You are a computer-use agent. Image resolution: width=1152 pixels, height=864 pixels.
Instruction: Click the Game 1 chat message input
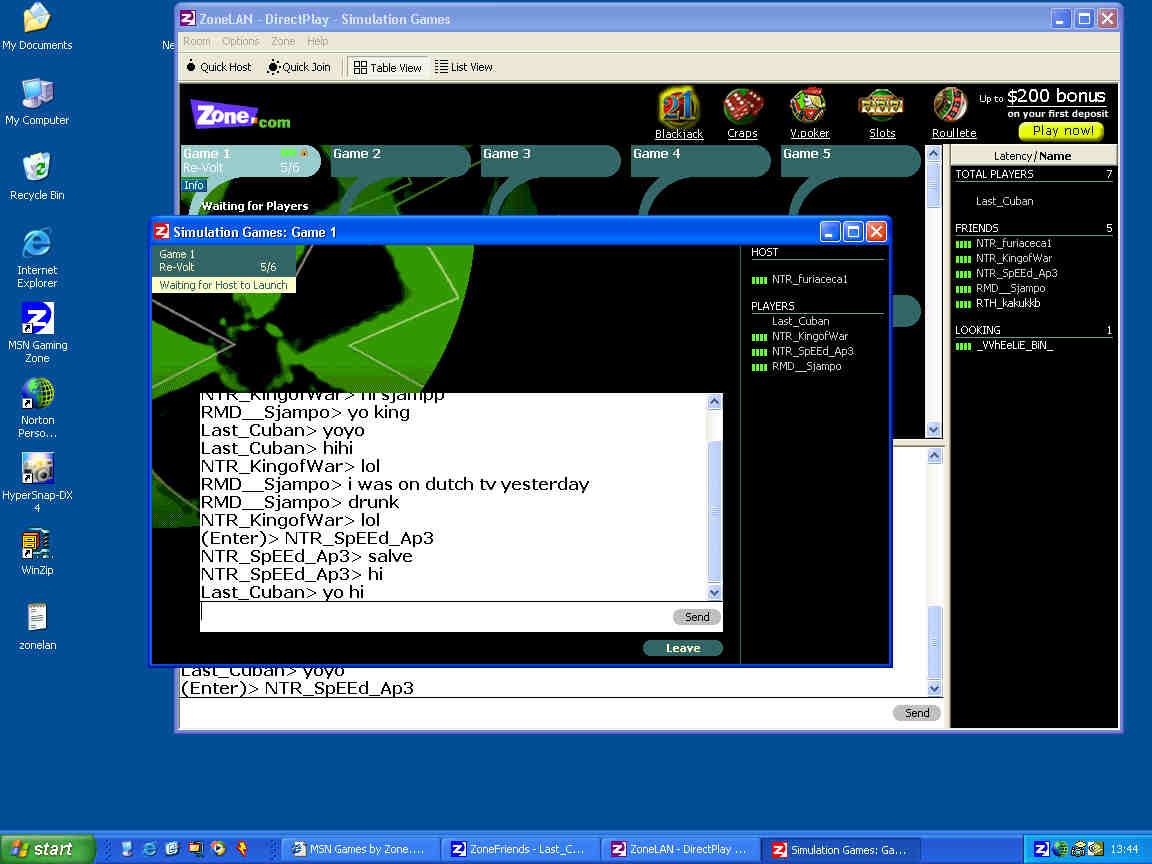pyautogui.click(x=435, y=617)
